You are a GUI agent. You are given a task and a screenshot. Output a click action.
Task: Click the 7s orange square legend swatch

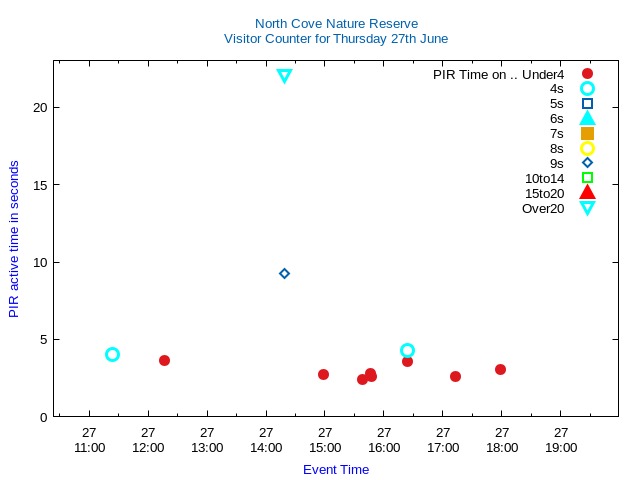[587, 133]
